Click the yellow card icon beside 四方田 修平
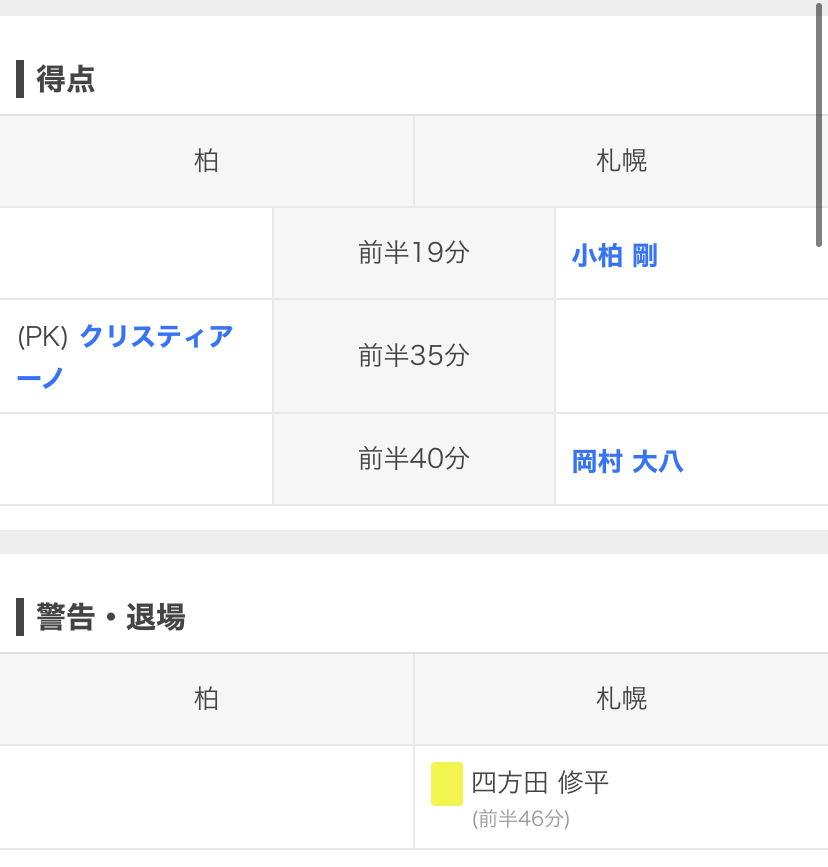Screen dimensions: 828x867 447,784
